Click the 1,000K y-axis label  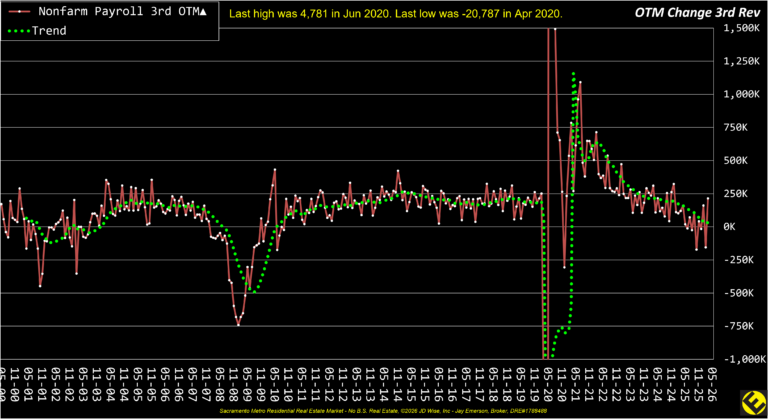[x=741, y=94]
